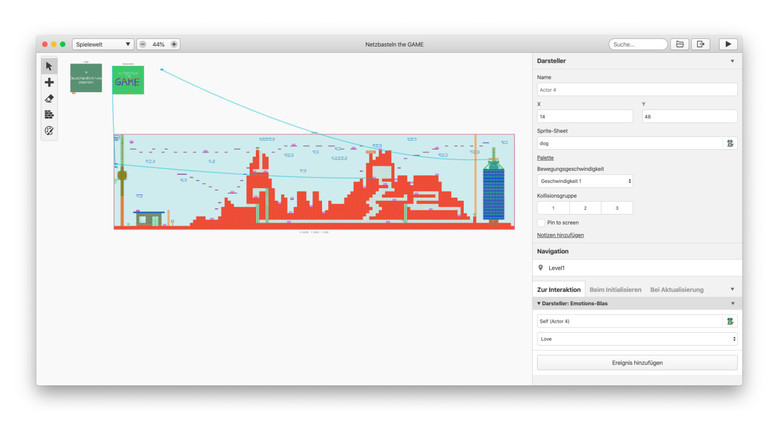The height and width of the screenshot is (432, 768).
Task: Open the Love emotion dropdown
Action: (637, 339)
